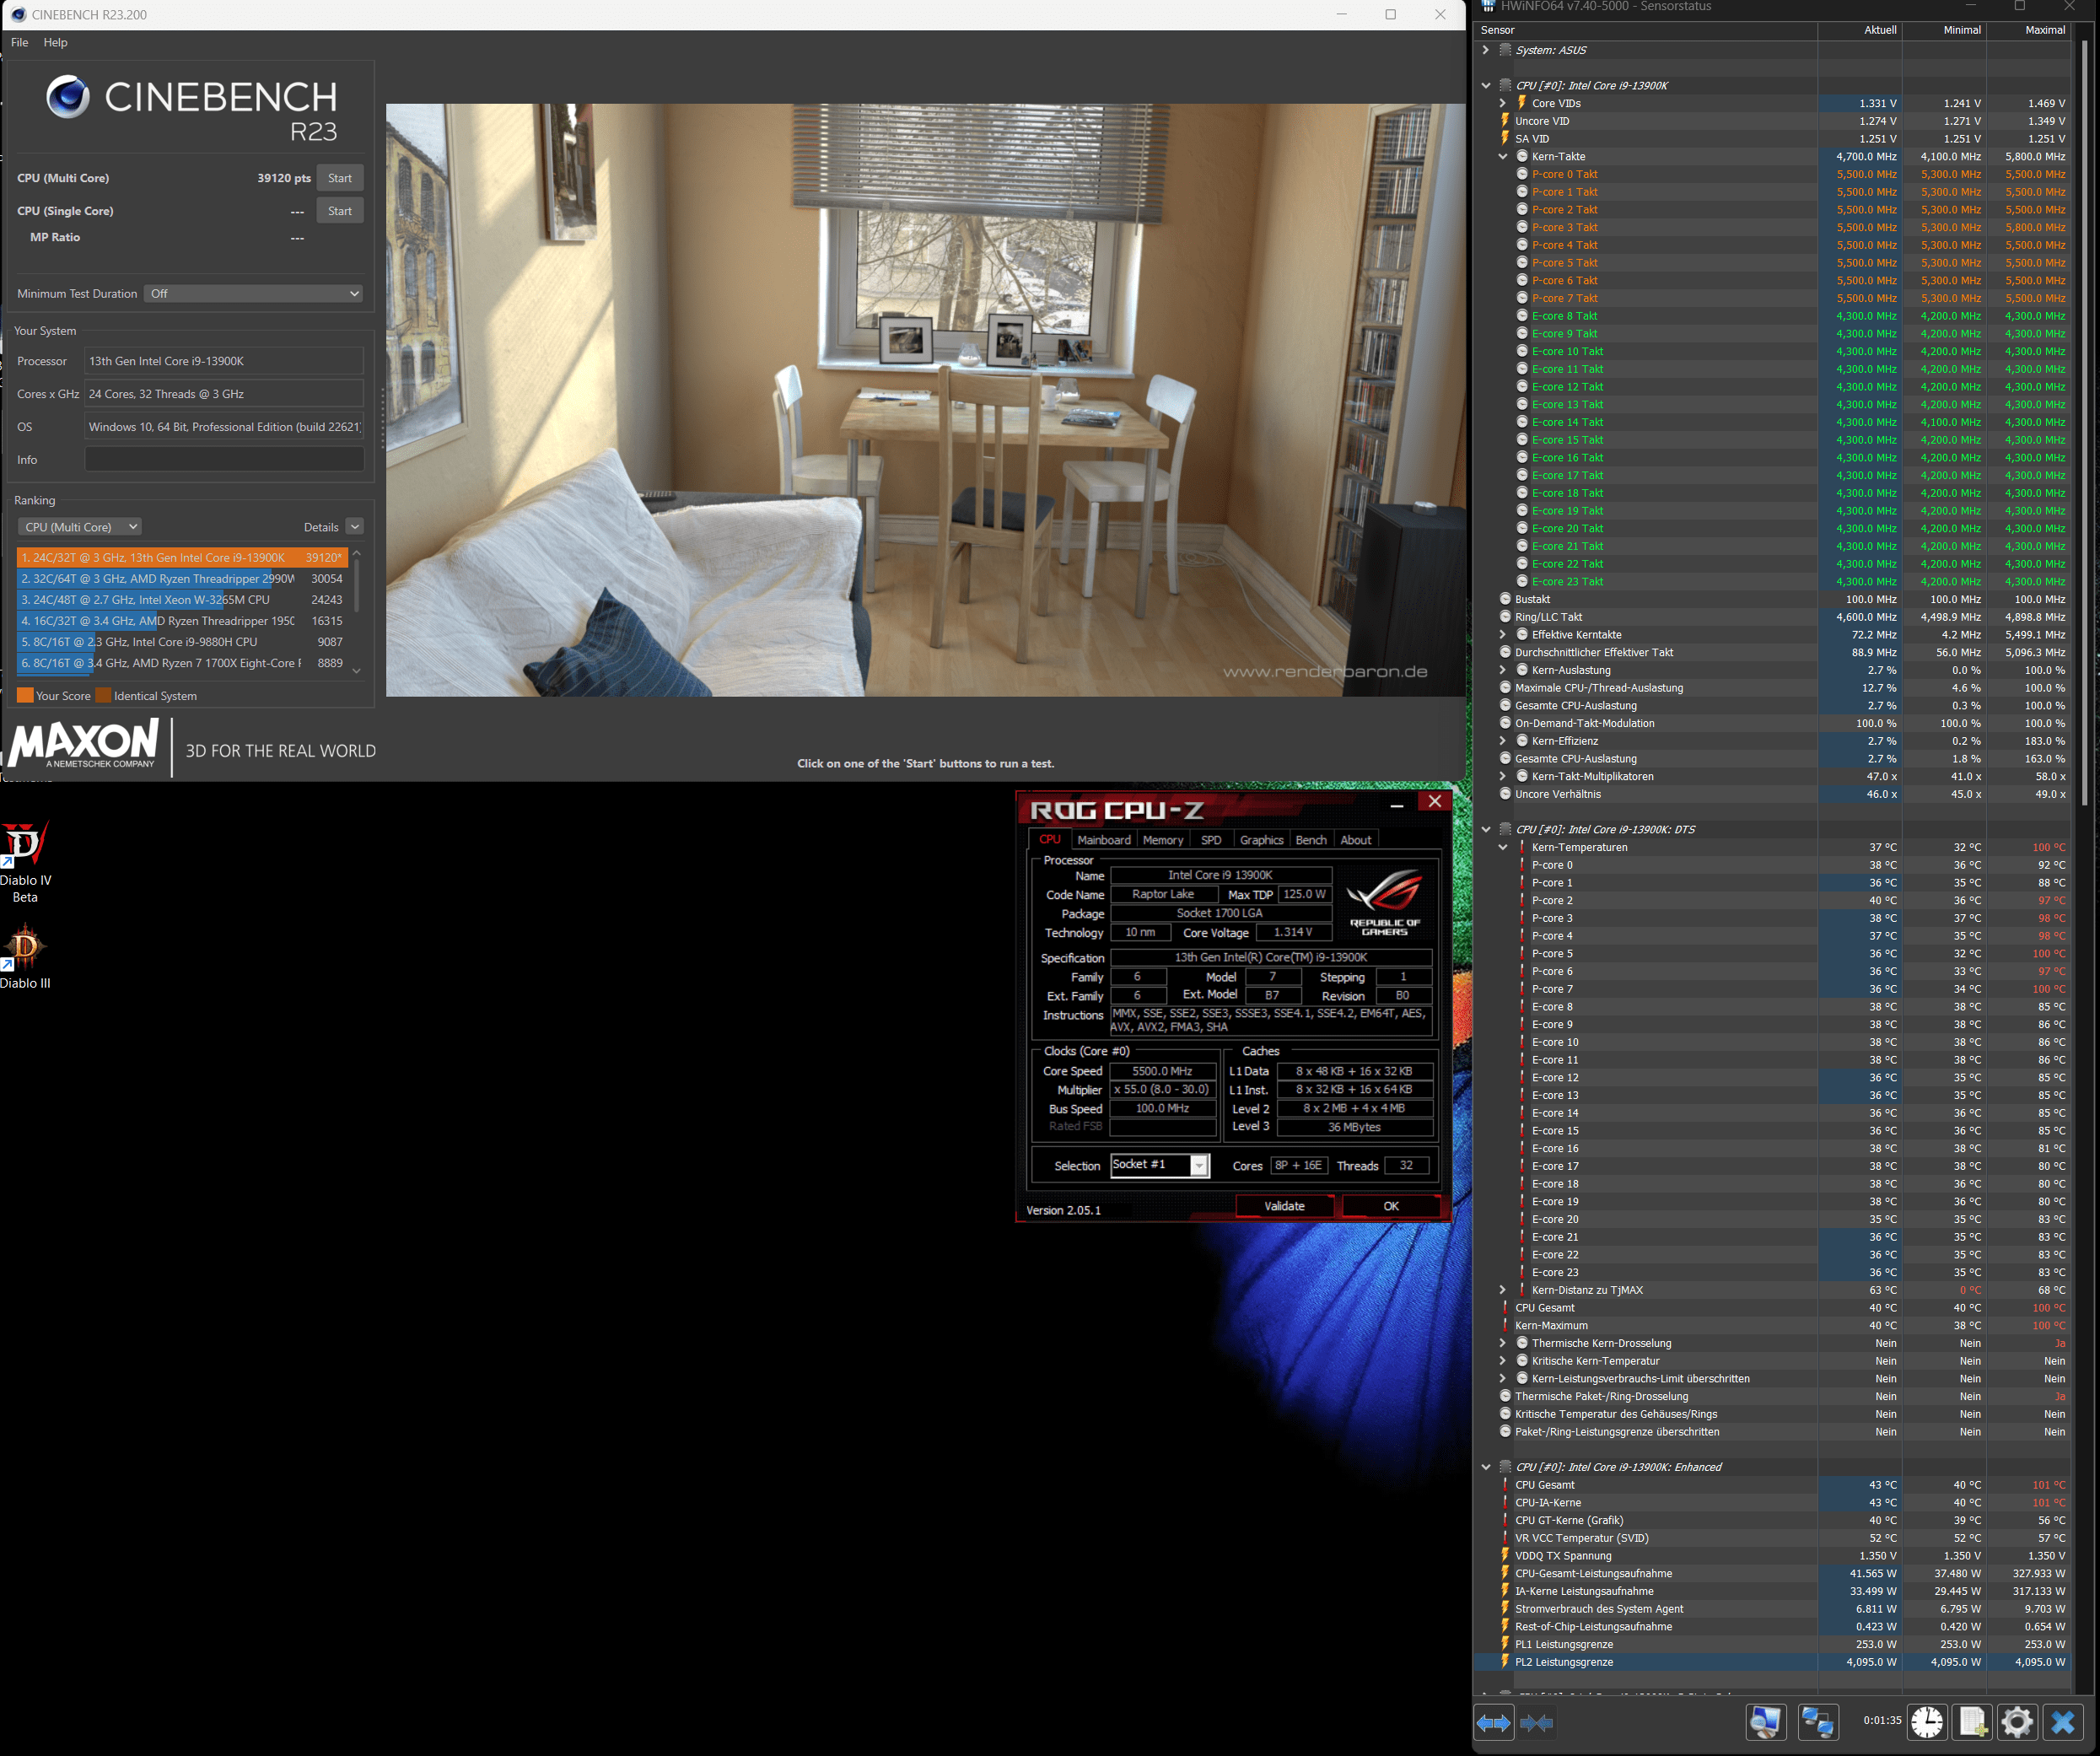Select the AMD Ryzen Threadripper 2990W ranking row
Viewport: 2100px width, 1756px height.
pos(181,579)
